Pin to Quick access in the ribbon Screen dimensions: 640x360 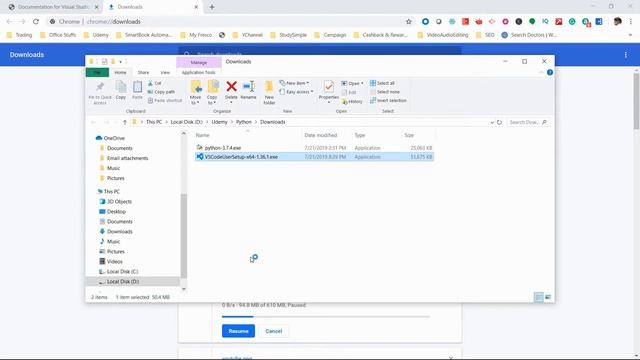[100, 93]
